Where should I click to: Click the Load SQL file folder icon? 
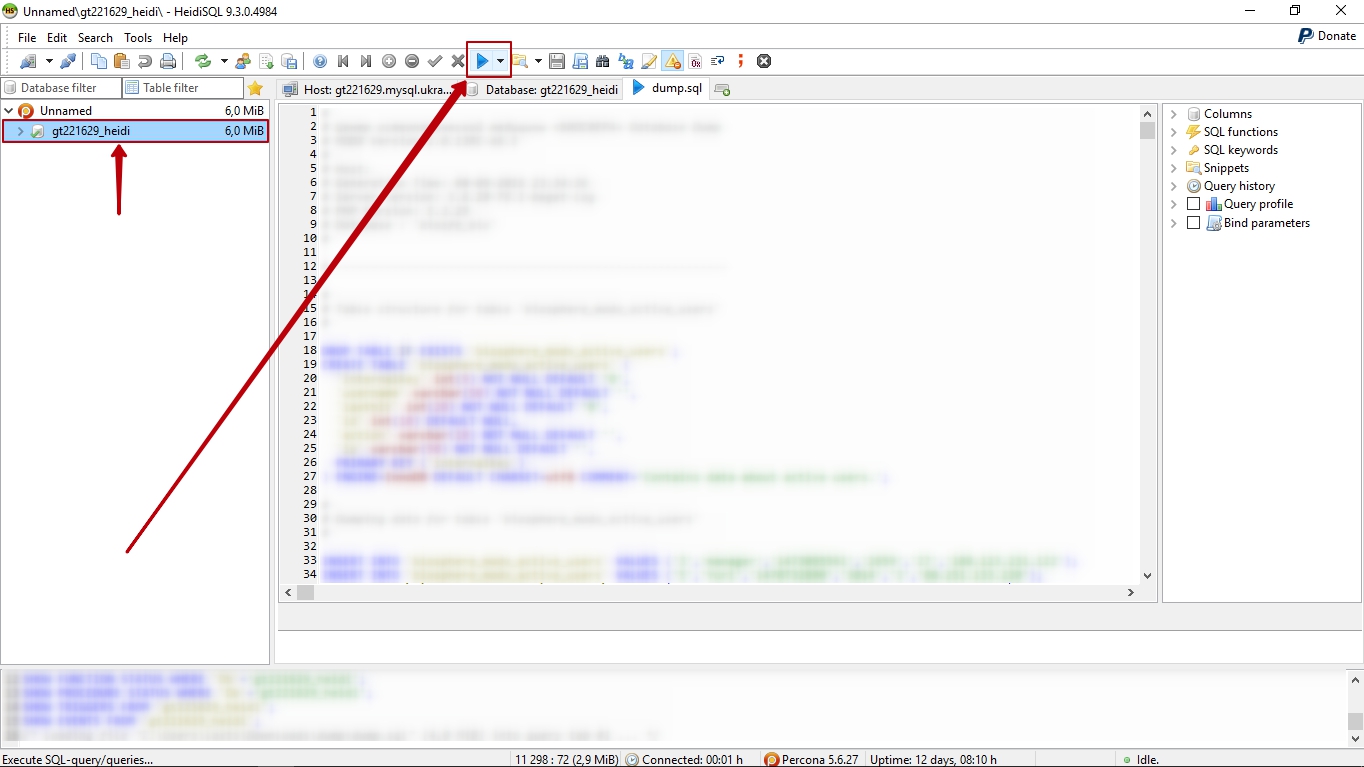pos(520,61)
